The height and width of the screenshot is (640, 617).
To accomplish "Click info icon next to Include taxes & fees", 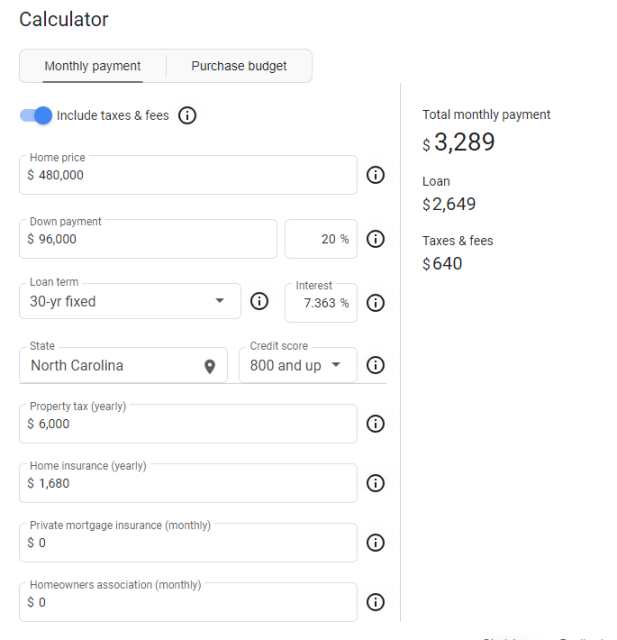I will point(187,116).
